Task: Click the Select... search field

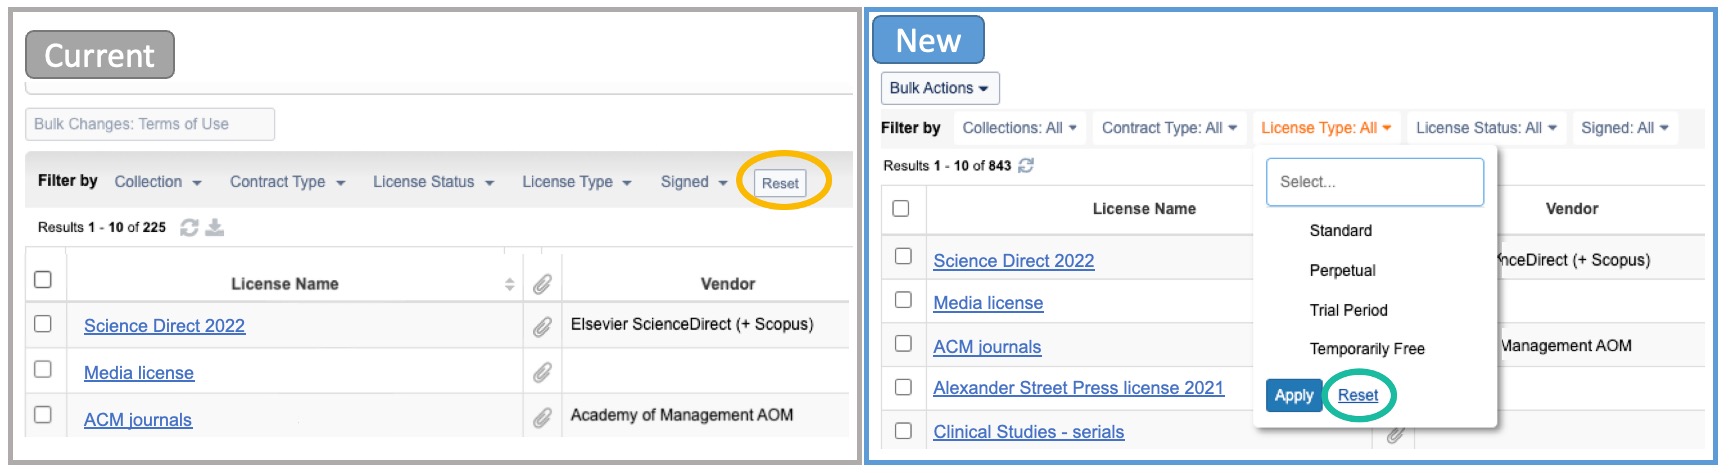Action: tap(1375, 182)
